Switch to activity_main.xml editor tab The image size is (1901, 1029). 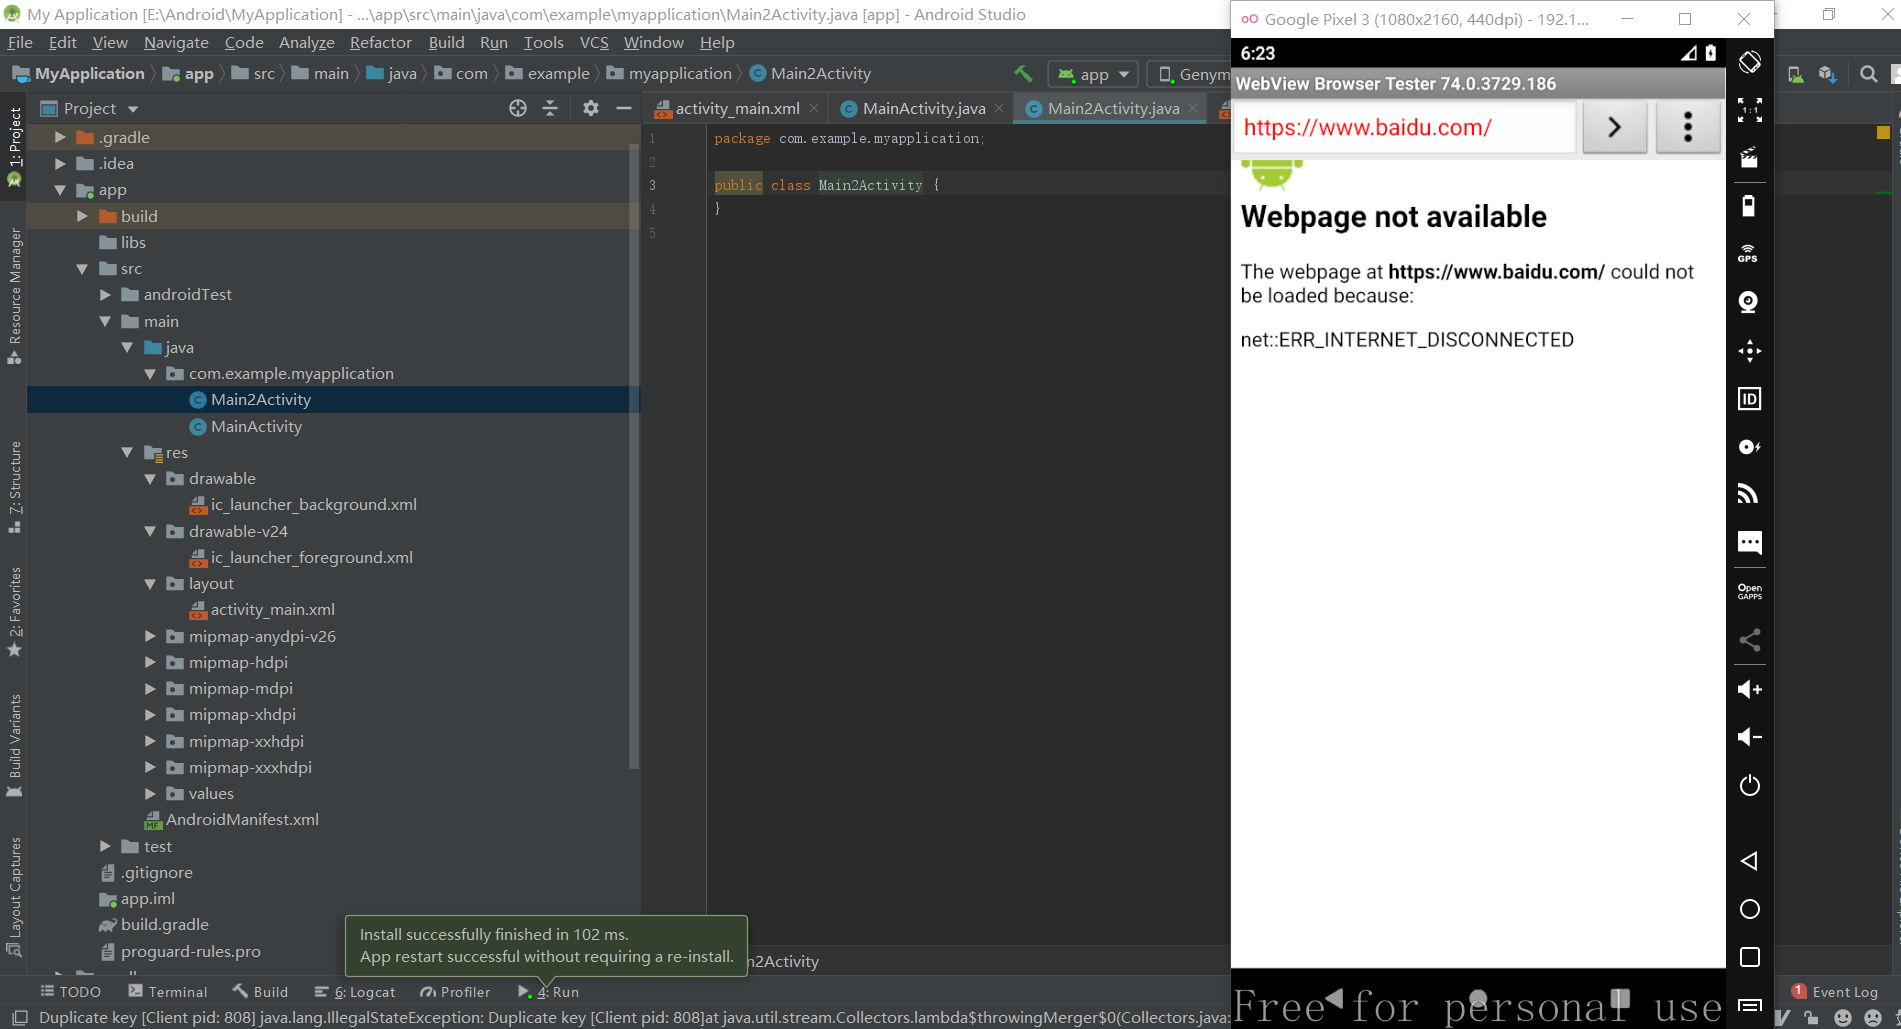point(737,108)
